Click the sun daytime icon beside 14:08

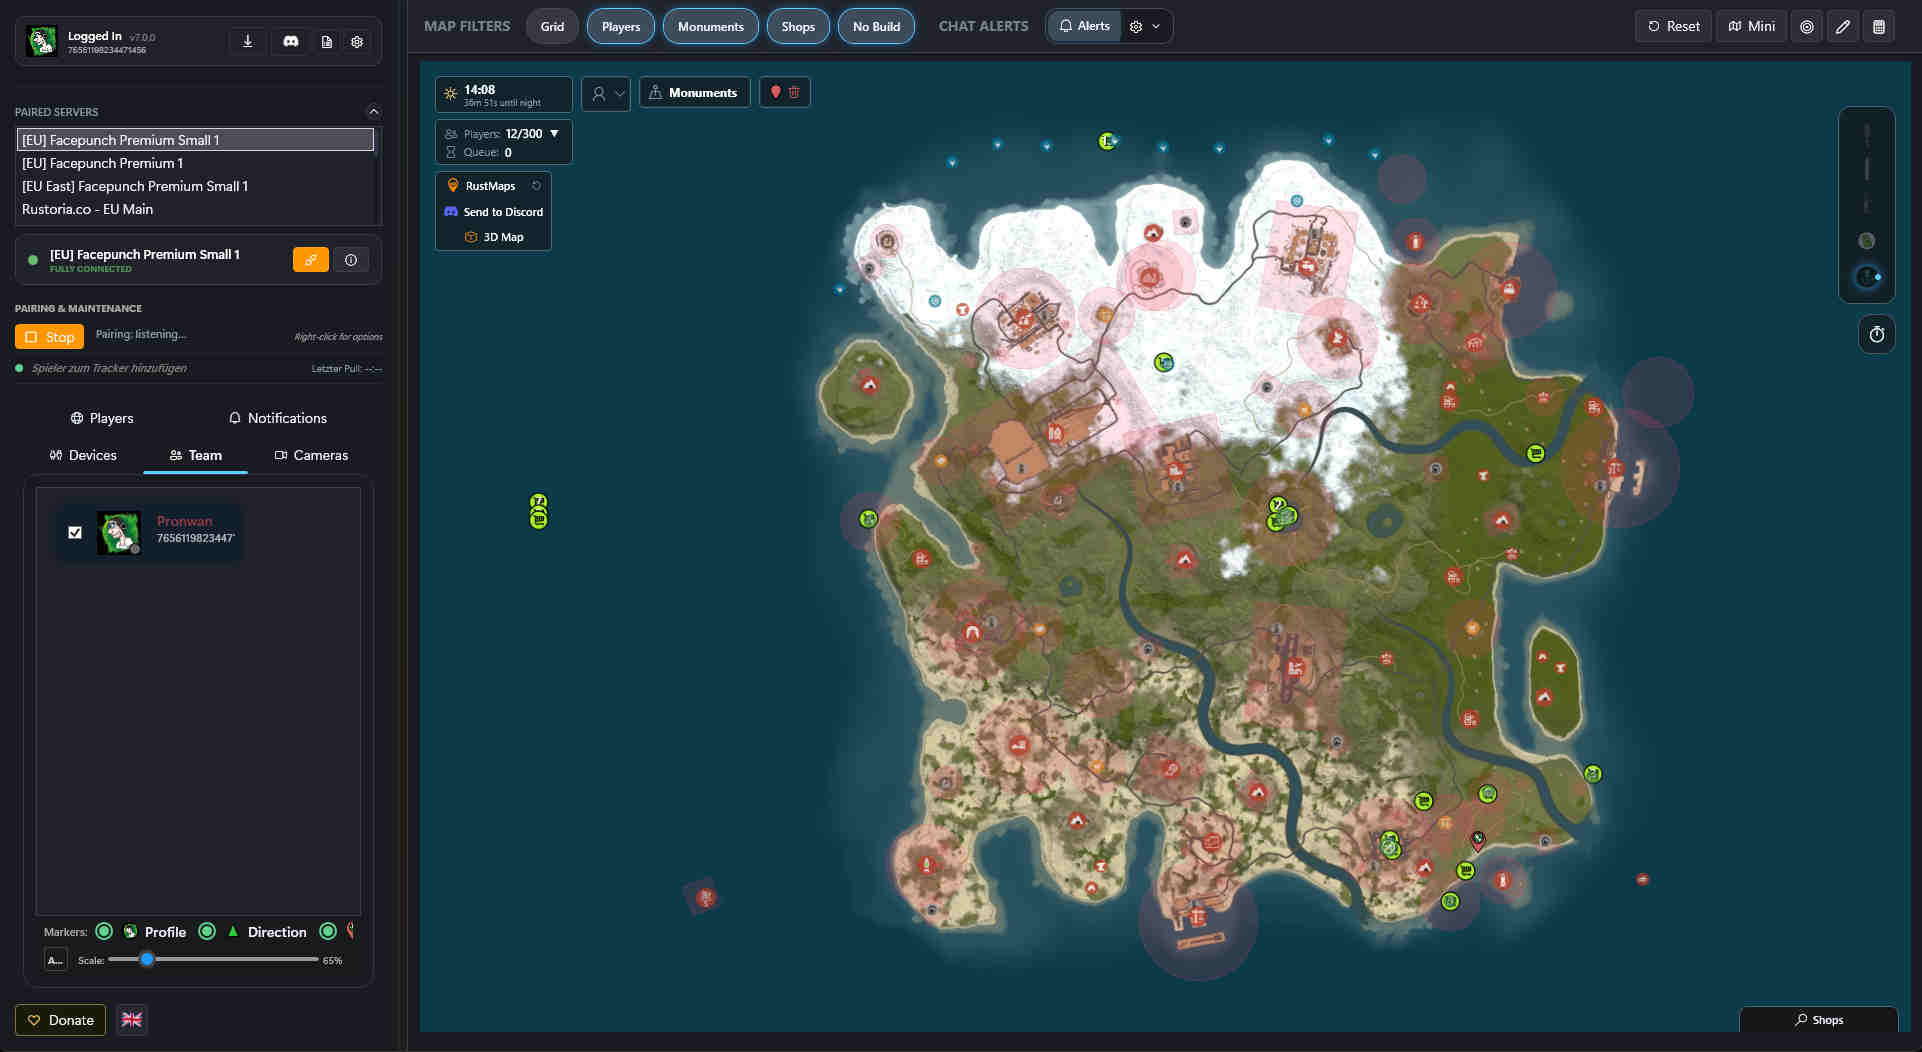(451, 94)
